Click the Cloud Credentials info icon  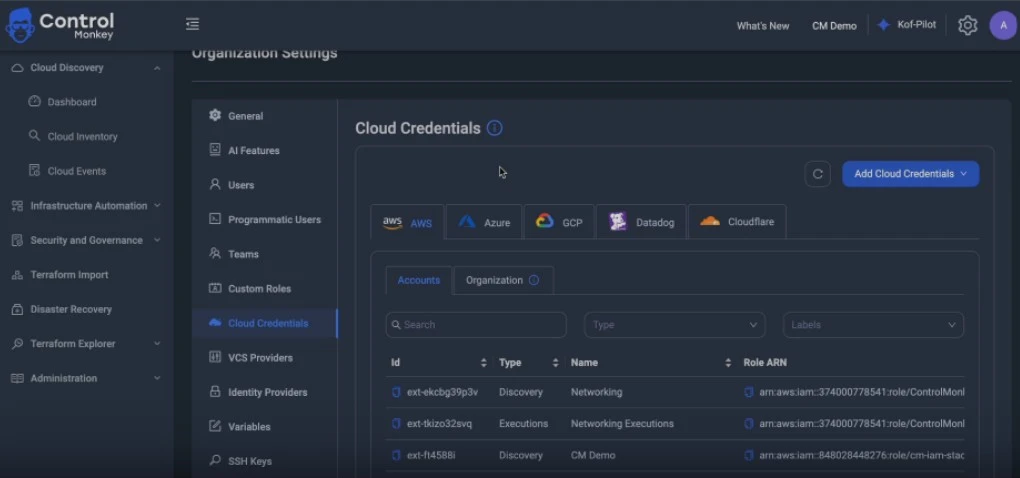494,128
